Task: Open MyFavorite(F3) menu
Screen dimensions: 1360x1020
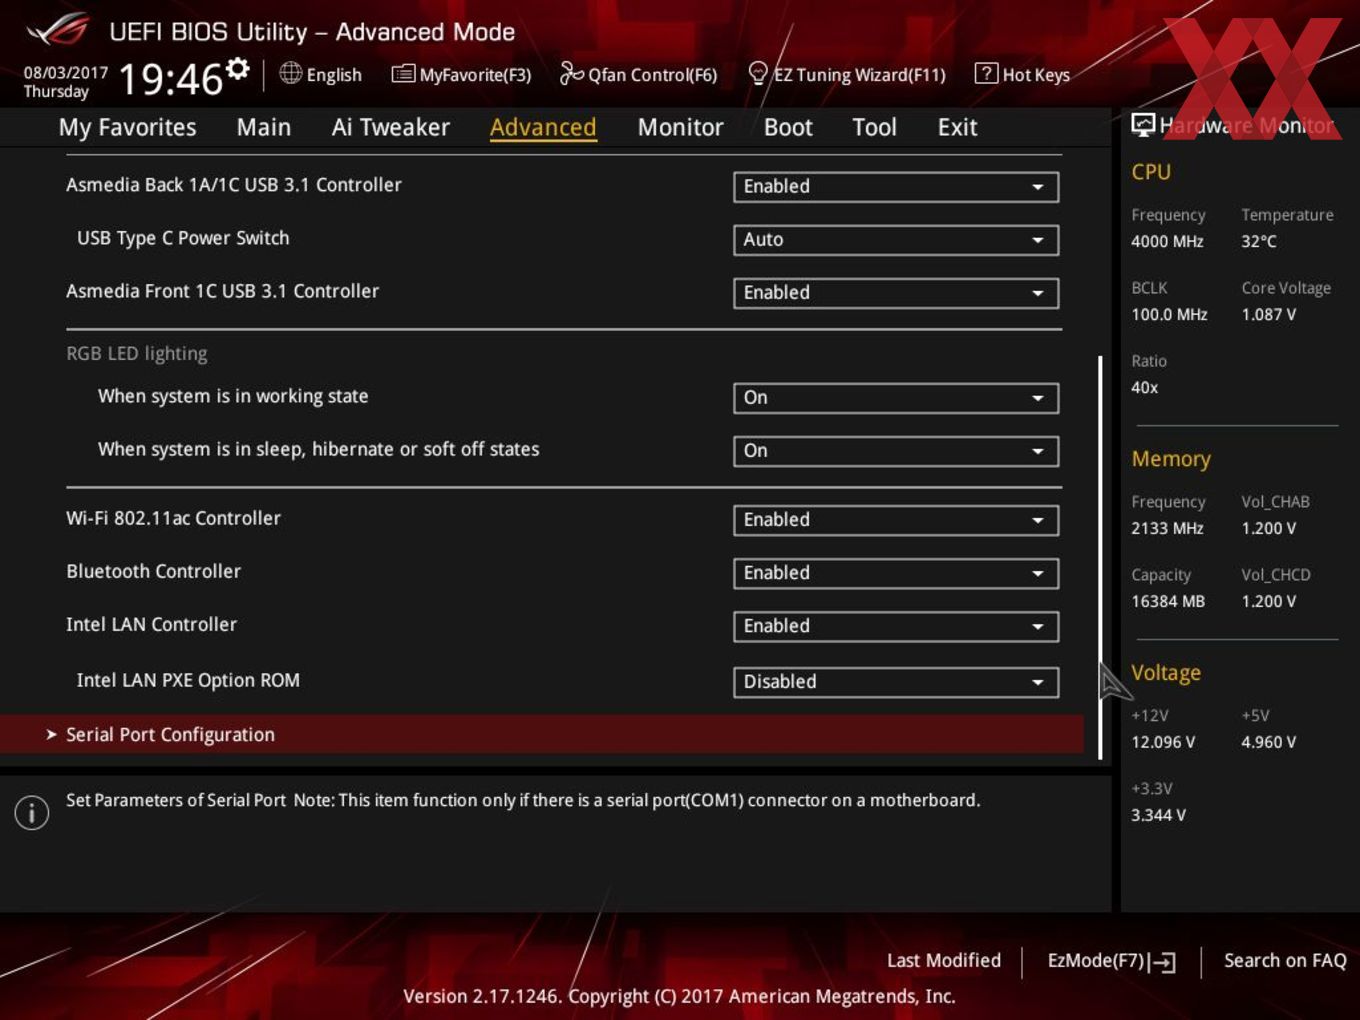Action: click(x=462, y=74)
